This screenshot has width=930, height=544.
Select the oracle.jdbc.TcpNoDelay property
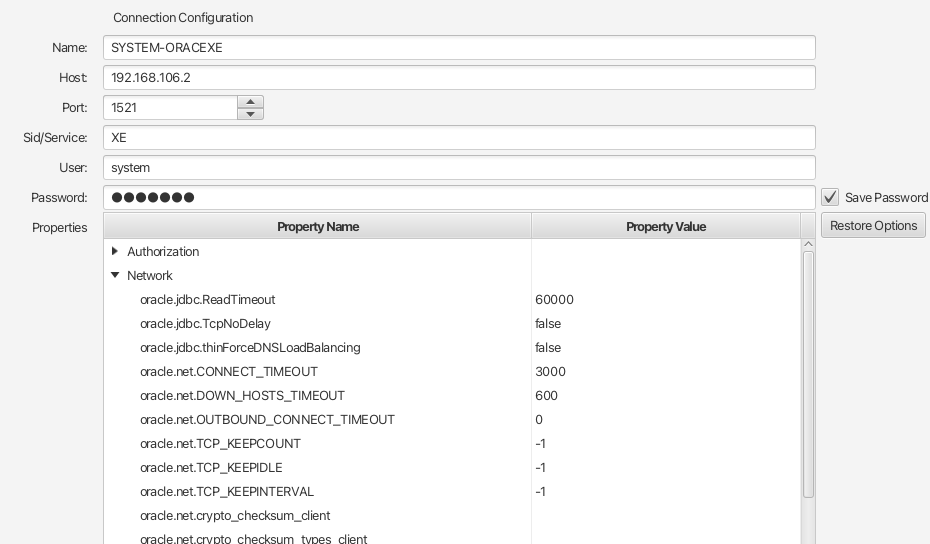[205, 323]
